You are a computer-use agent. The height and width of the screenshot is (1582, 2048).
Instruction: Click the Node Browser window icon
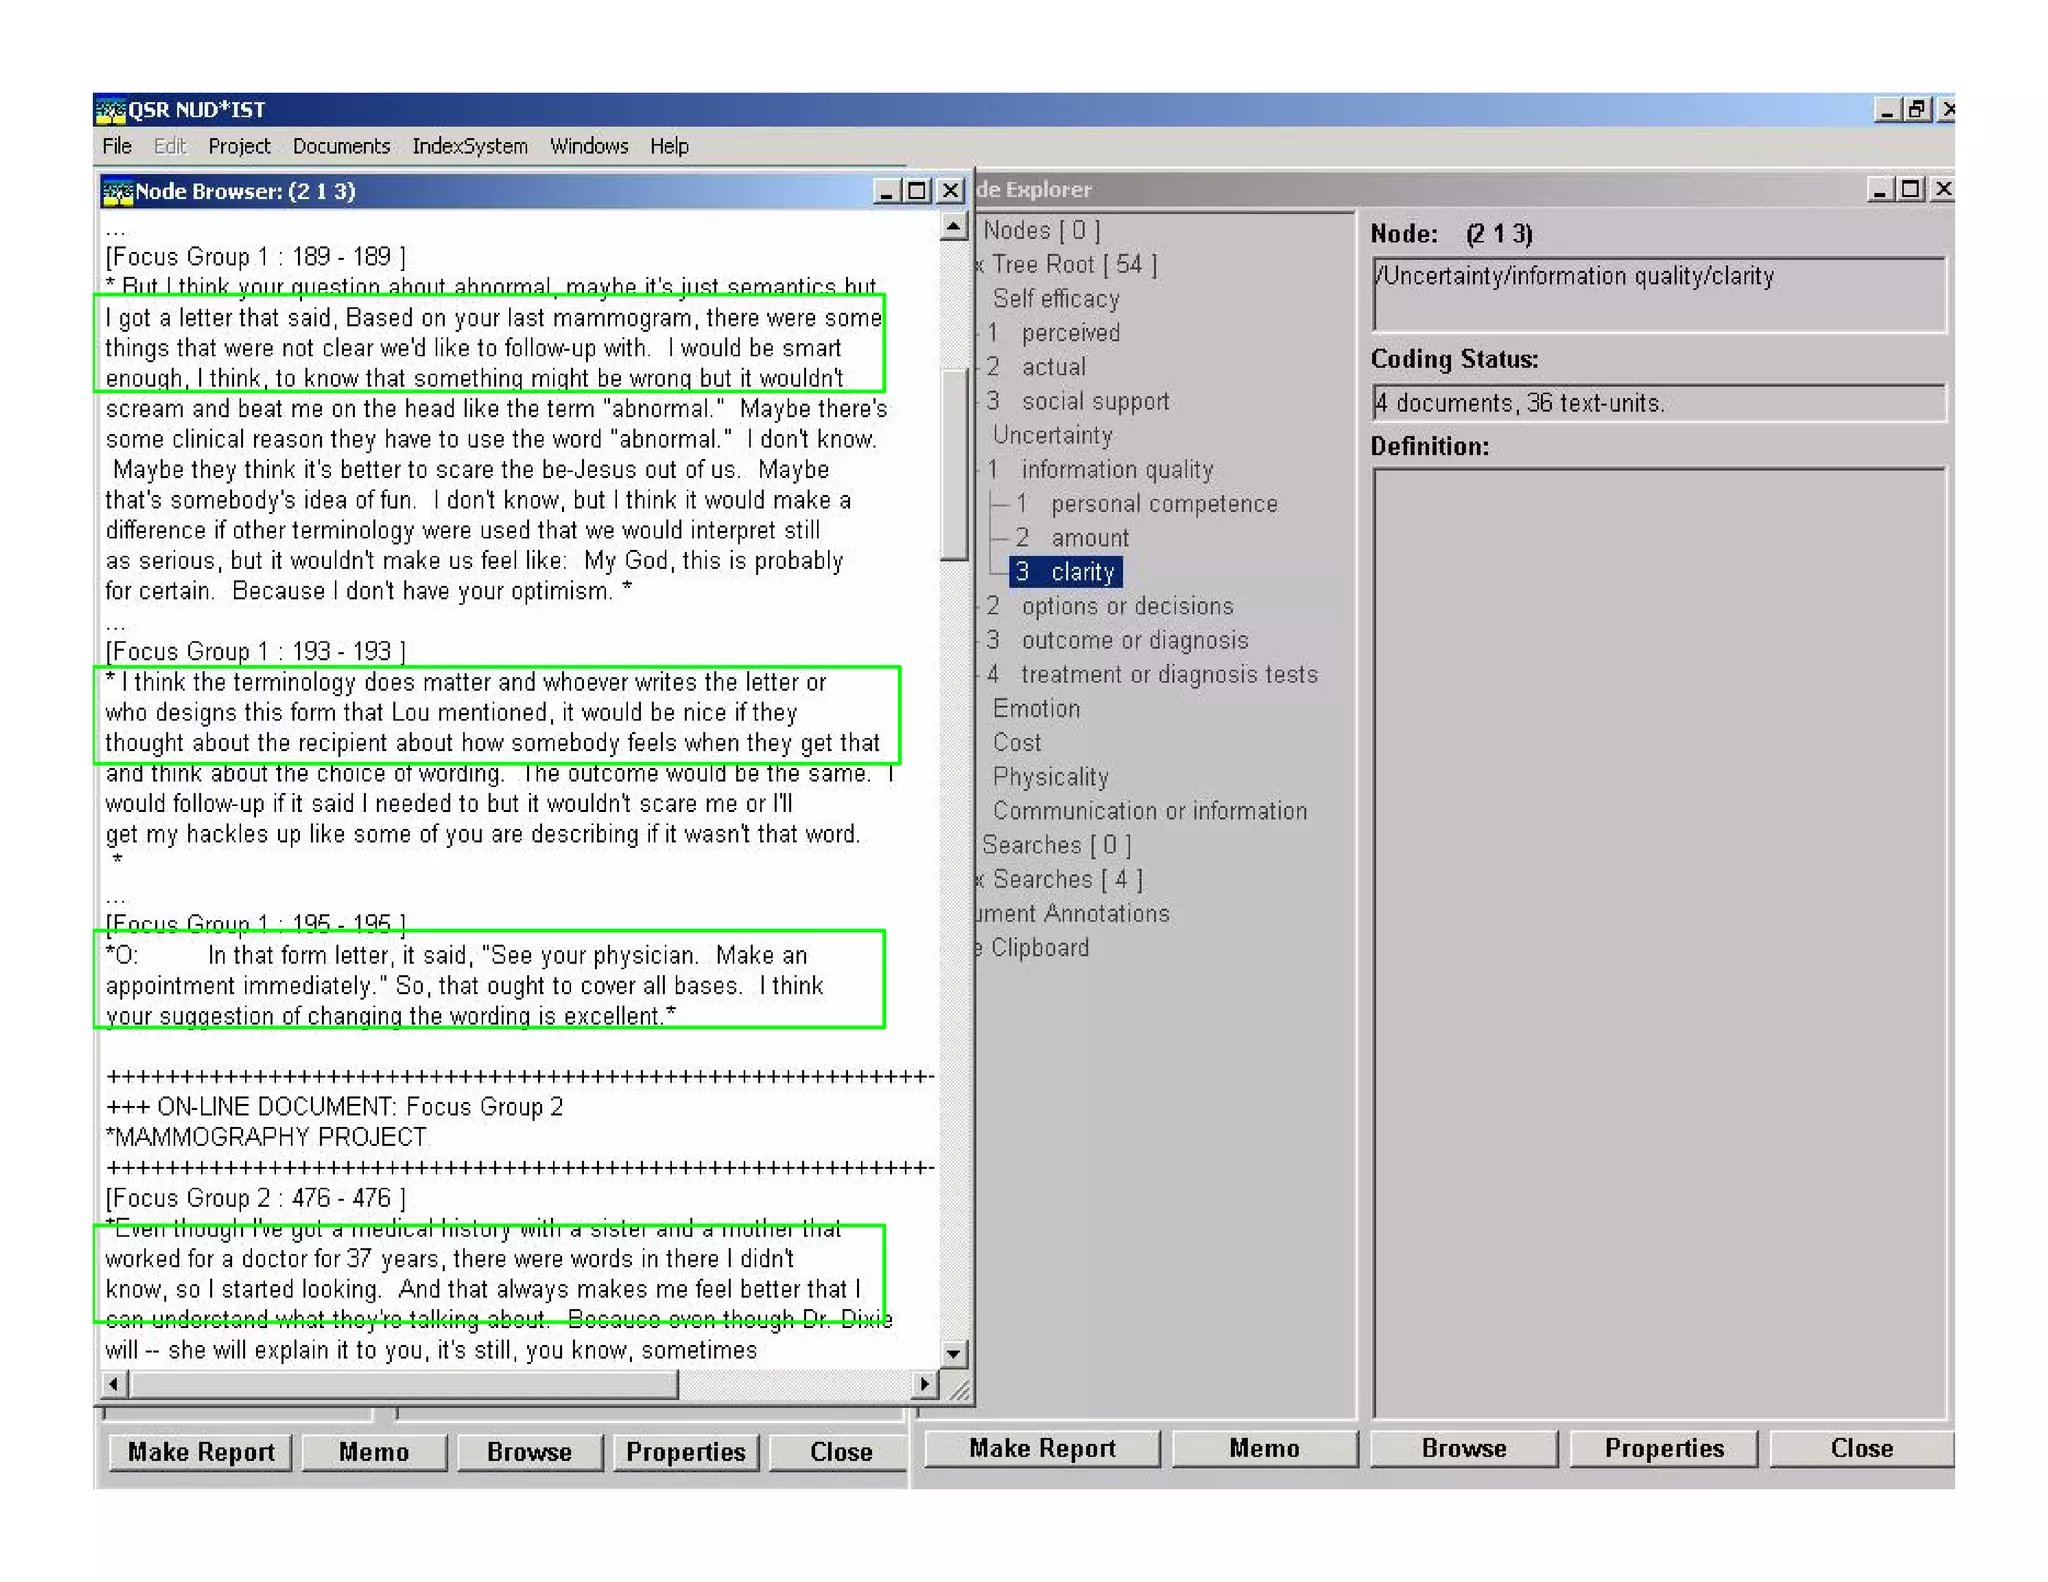tap(118, 192)
